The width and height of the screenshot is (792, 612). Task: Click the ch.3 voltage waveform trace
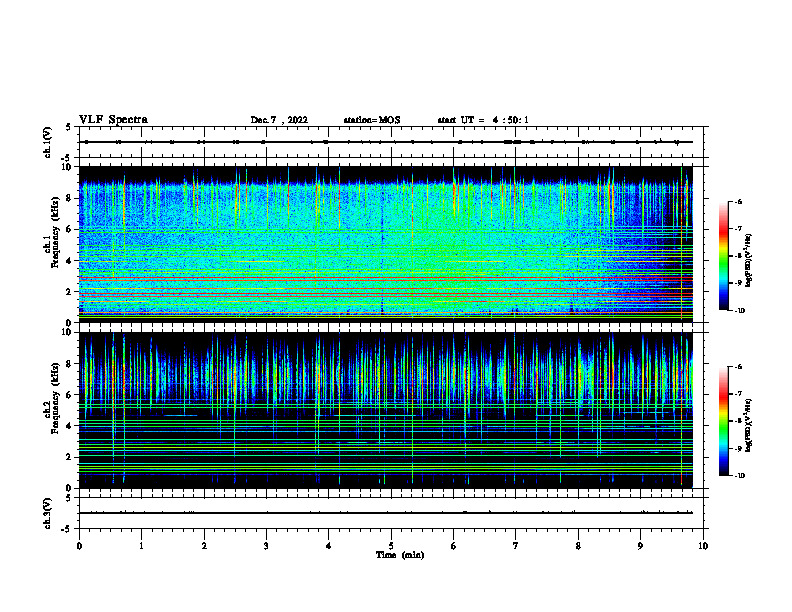(386, 513)
